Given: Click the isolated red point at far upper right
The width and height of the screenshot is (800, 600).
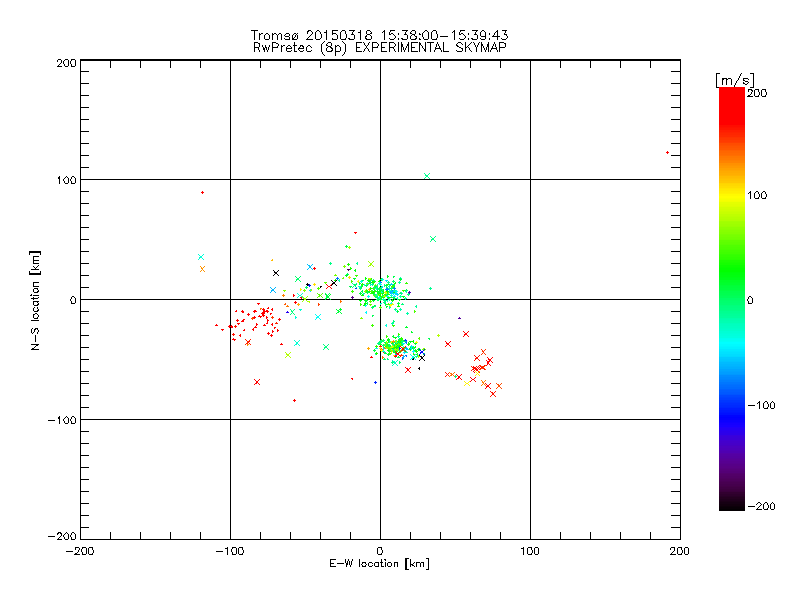Looking at the screenshot, I should [x=667, y=153].
